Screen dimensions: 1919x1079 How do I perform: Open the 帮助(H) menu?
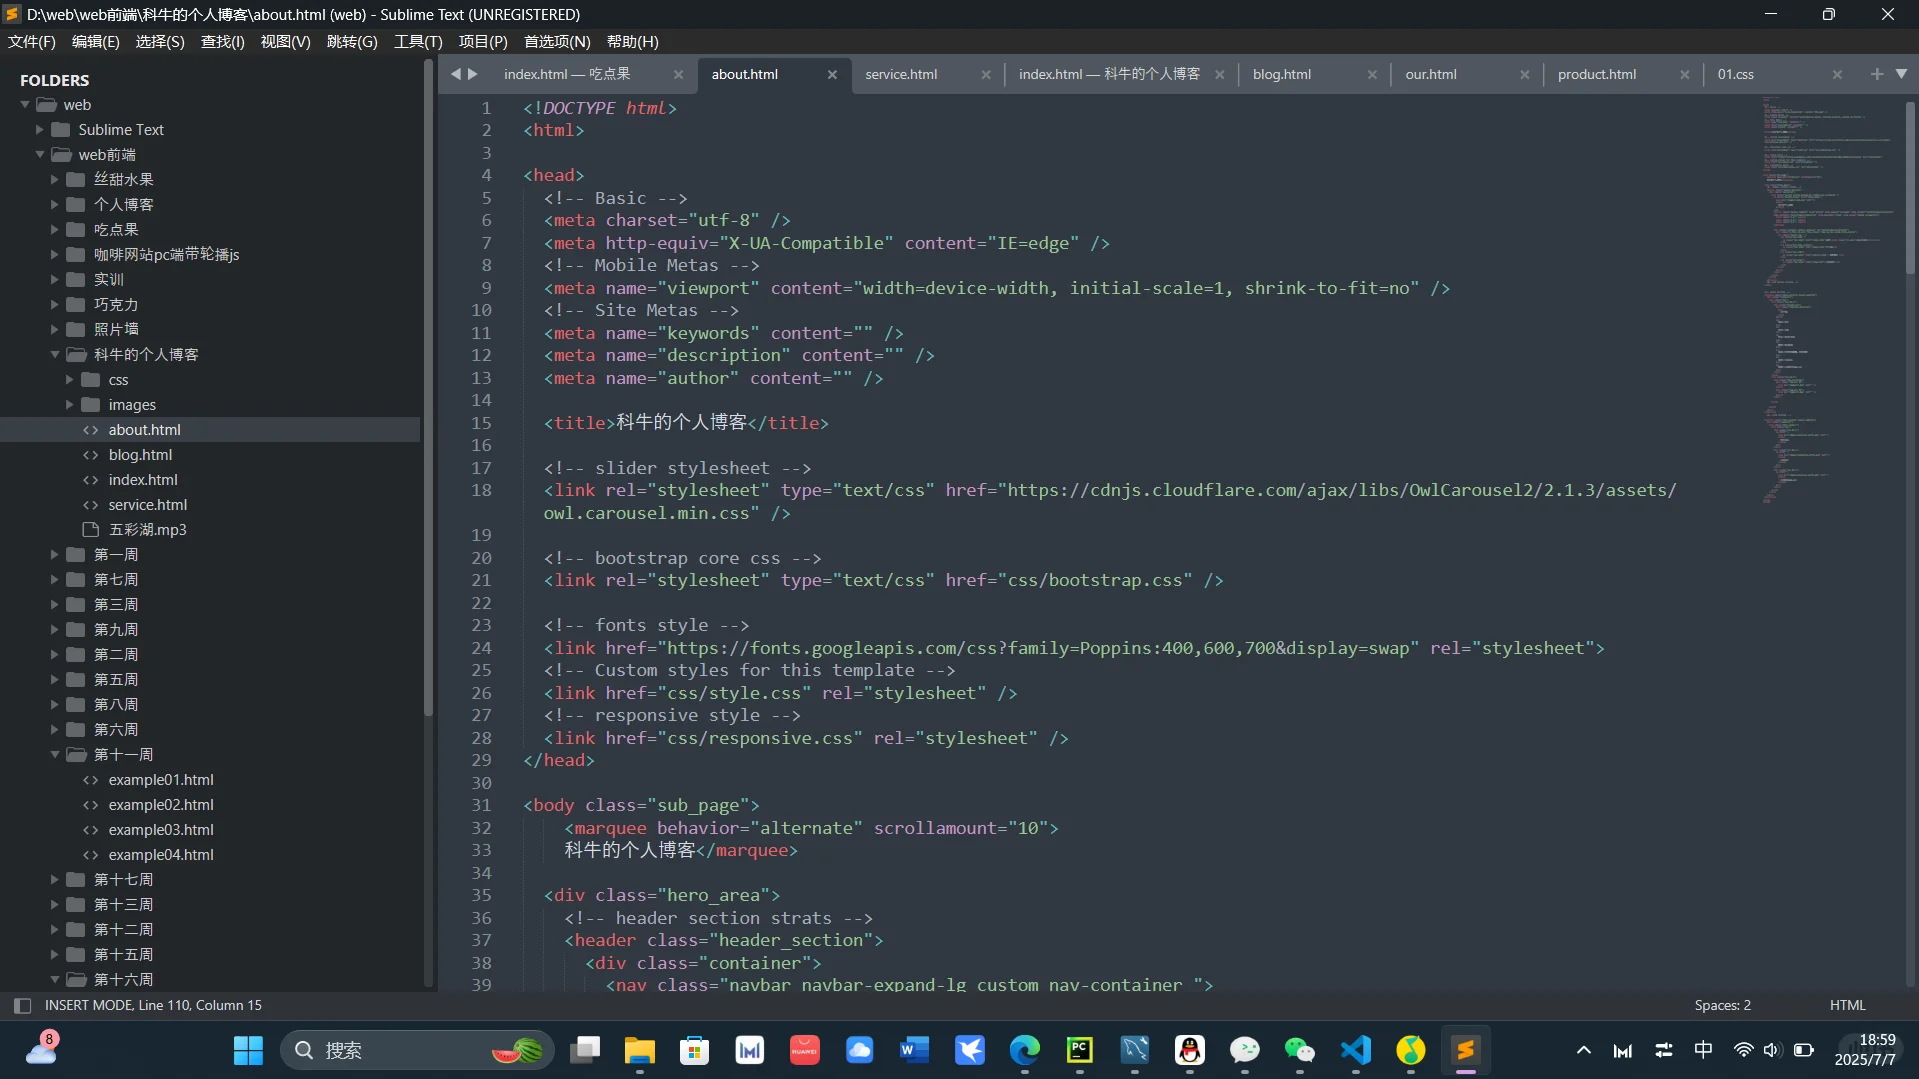tap(633, 42)
